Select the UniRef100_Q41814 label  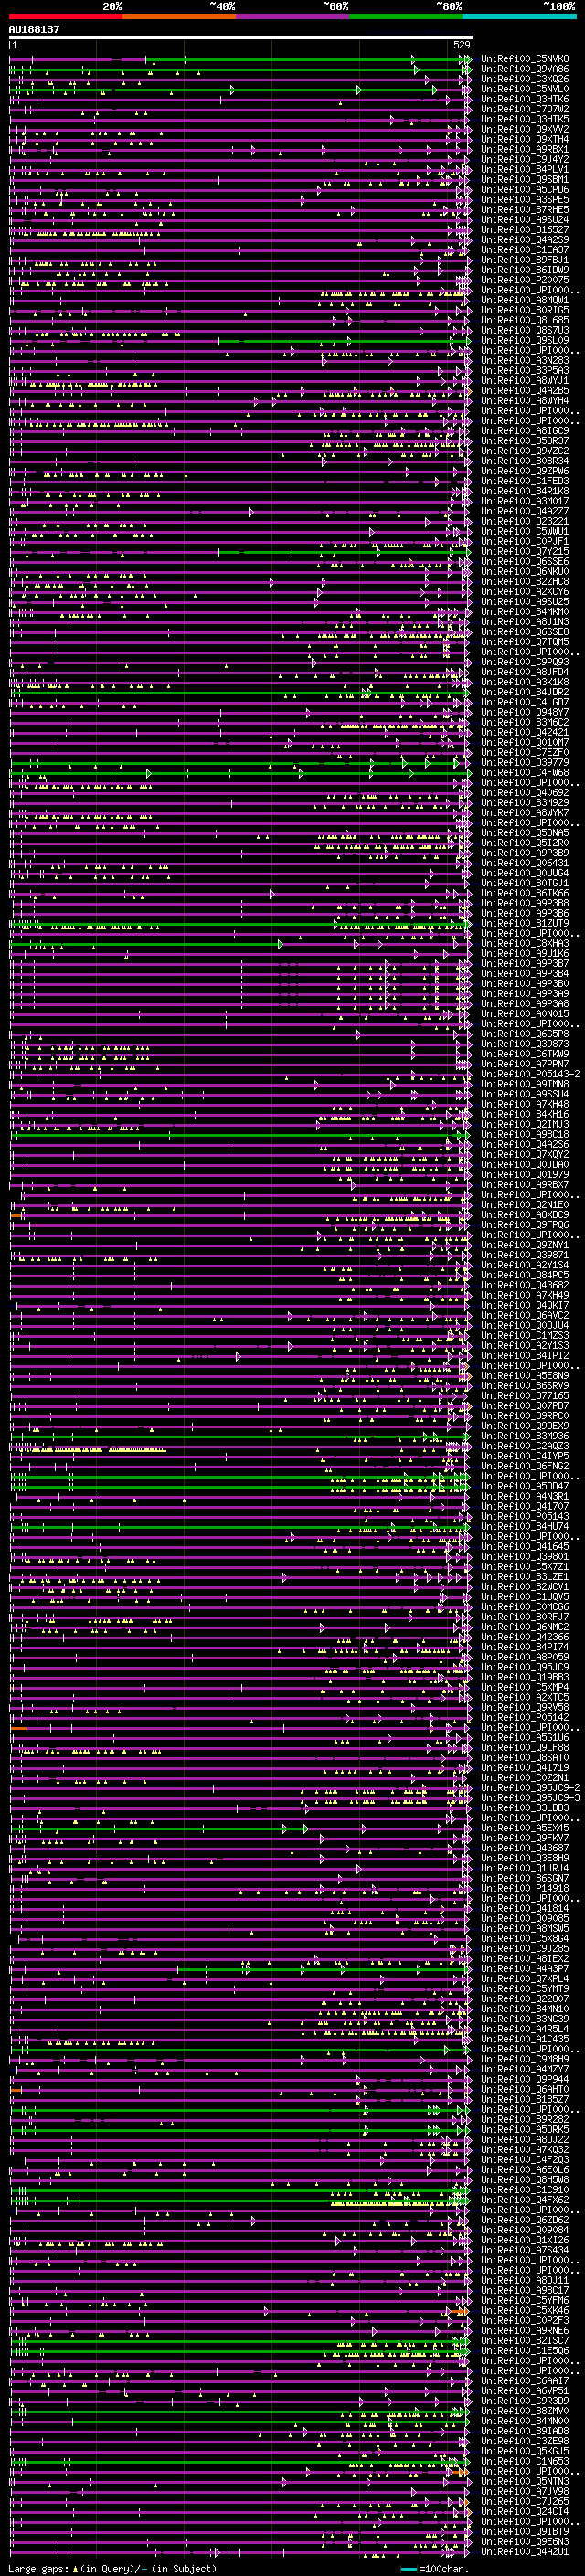point(525,1908)
